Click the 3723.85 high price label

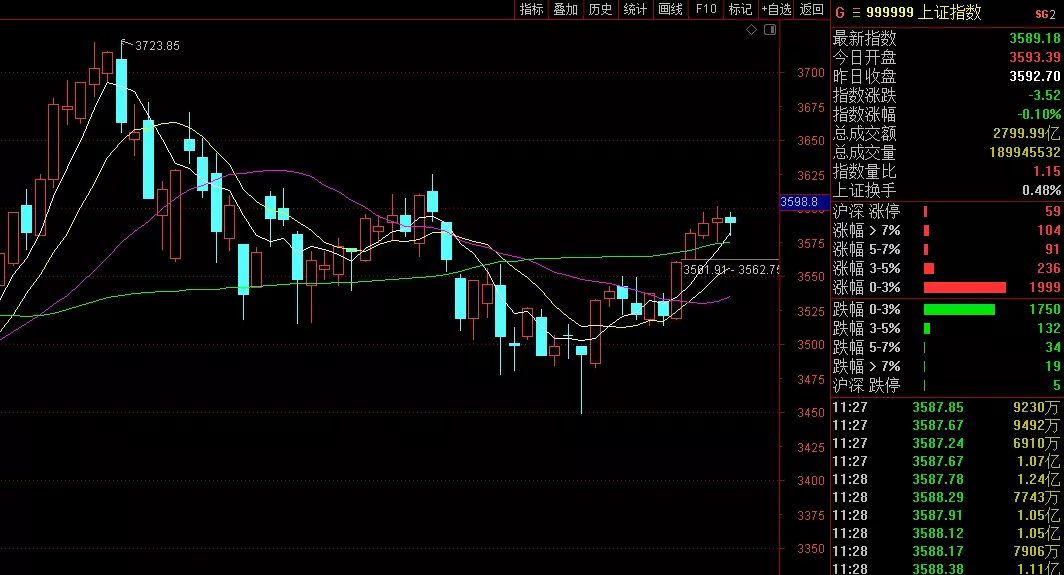tap(157, 46)
